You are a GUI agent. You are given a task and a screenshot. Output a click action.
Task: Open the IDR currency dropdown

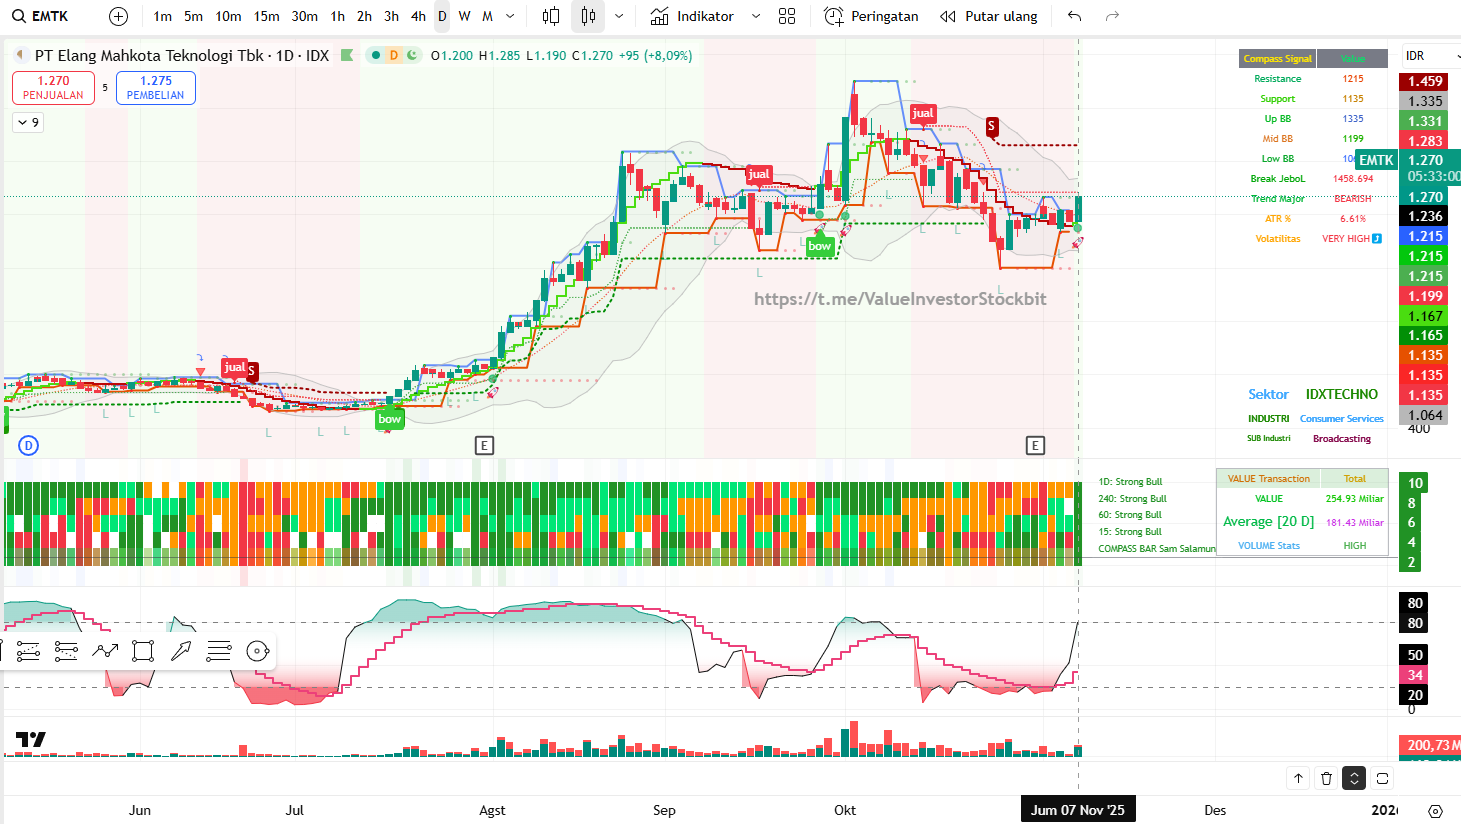click(x=1430, y=56)
